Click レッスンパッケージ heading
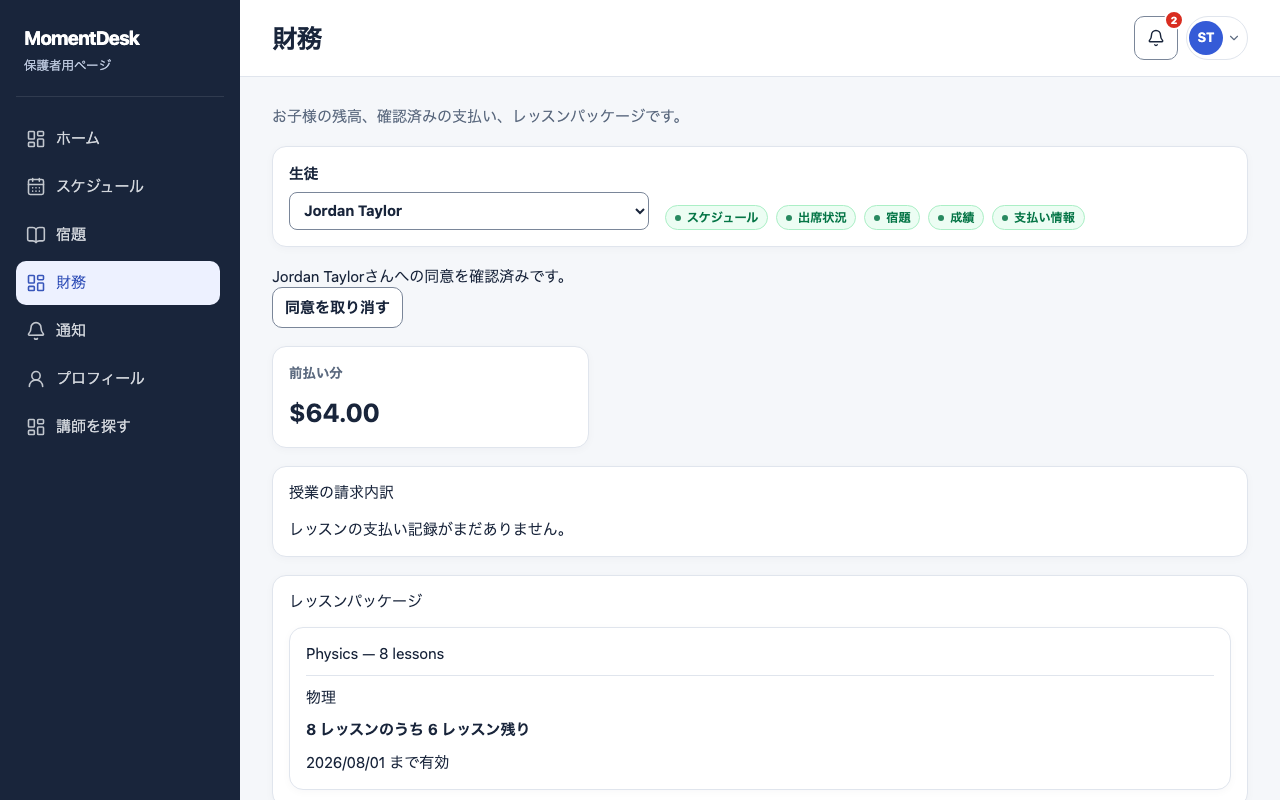Image resolution: width=1280 pixels, height=800 pixels. tap(356, 601)
